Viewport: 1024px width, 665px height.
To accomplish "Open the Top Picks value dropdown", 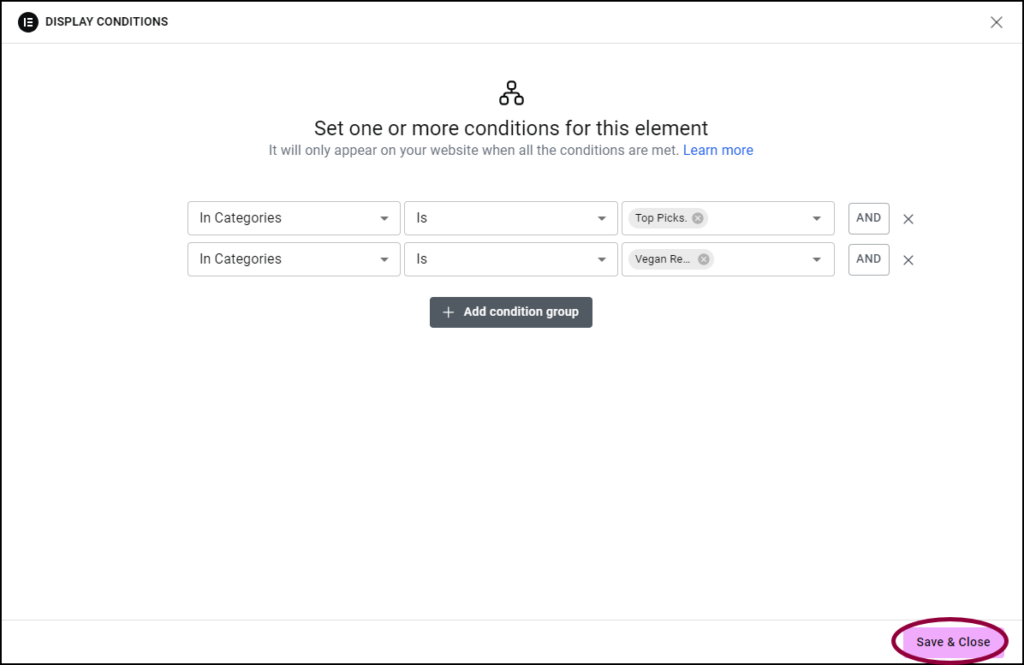I will (816, 217).
